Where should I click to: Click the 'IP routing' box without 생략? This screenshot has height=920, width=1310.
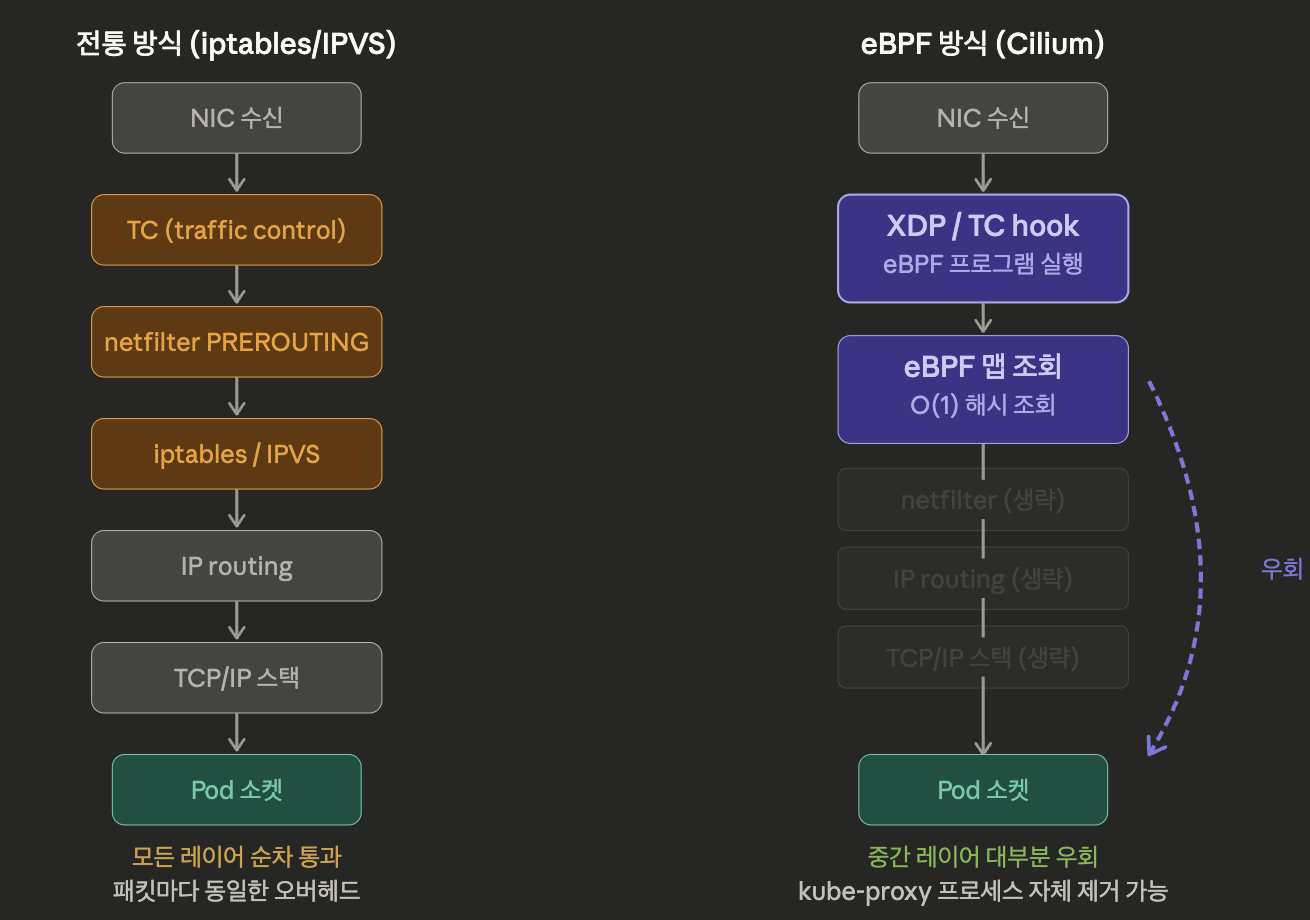236,566
